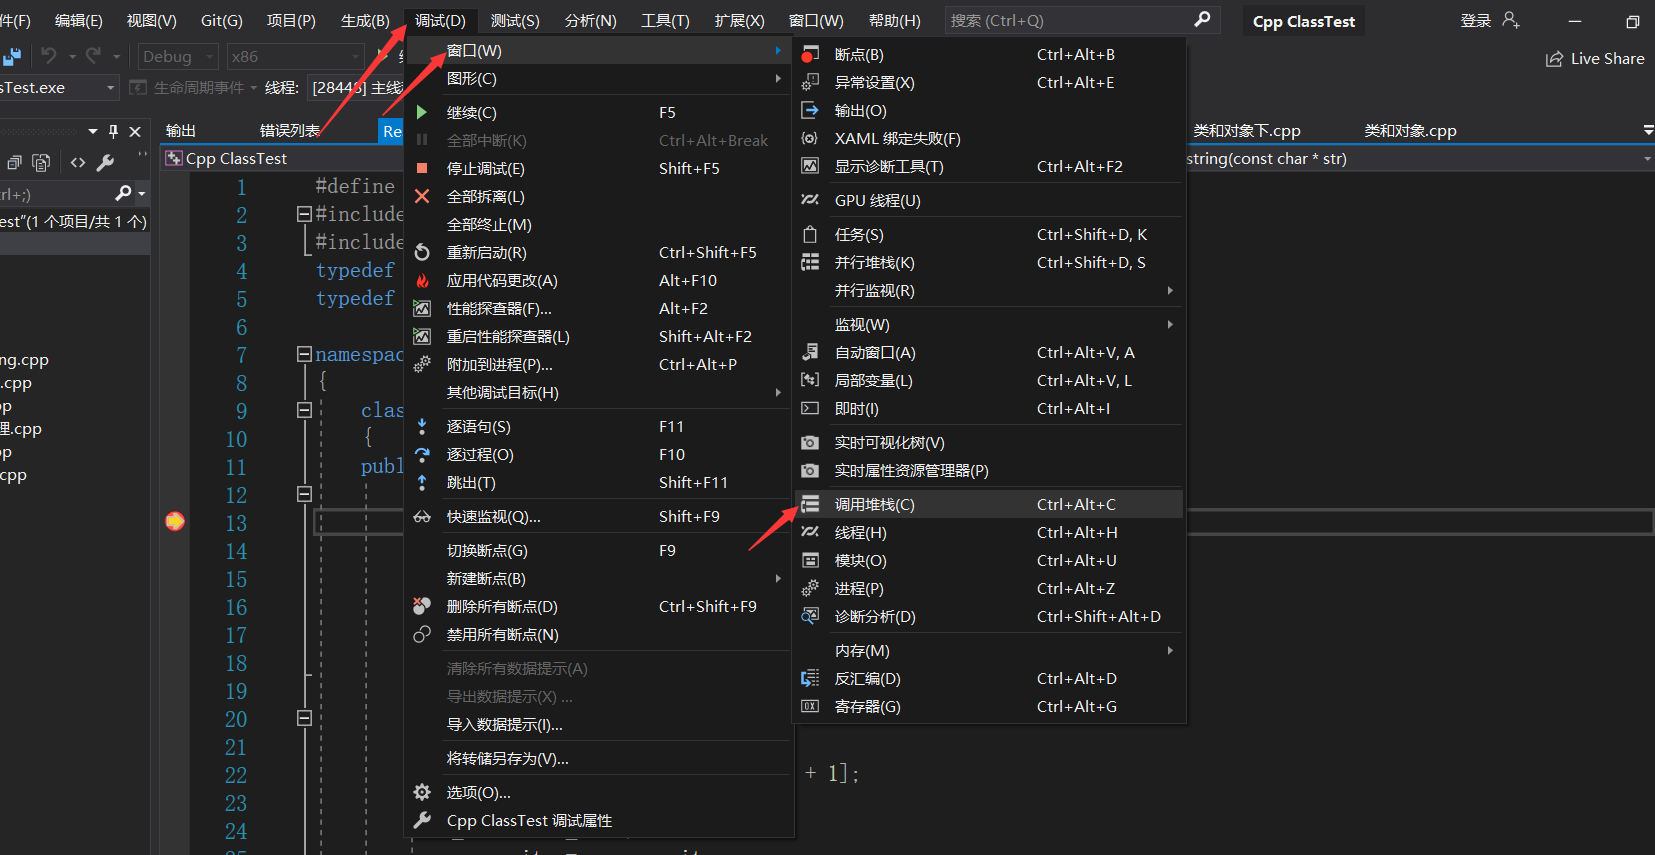
Task: Click Live Share button
Action: coord(1595,59)
